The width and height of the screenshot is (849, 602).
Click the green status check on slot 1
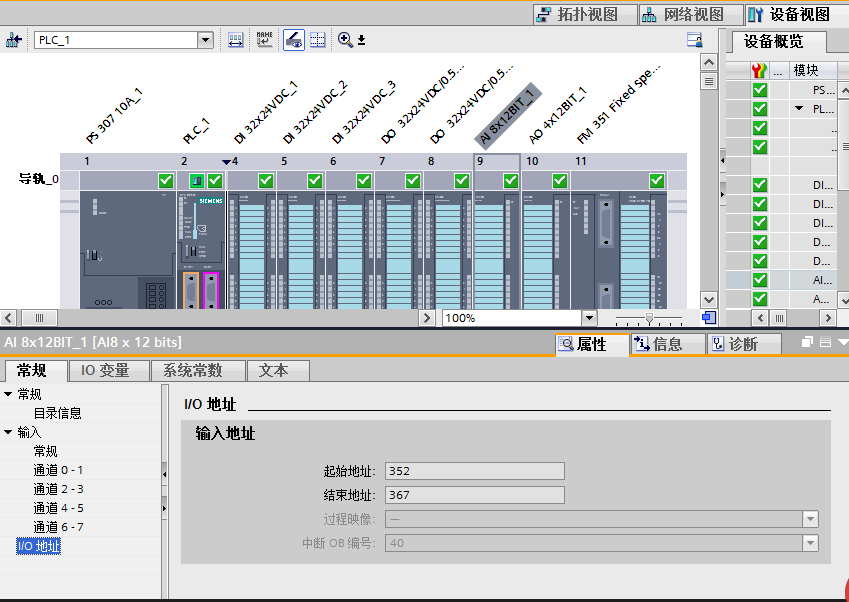coord(166,180)
